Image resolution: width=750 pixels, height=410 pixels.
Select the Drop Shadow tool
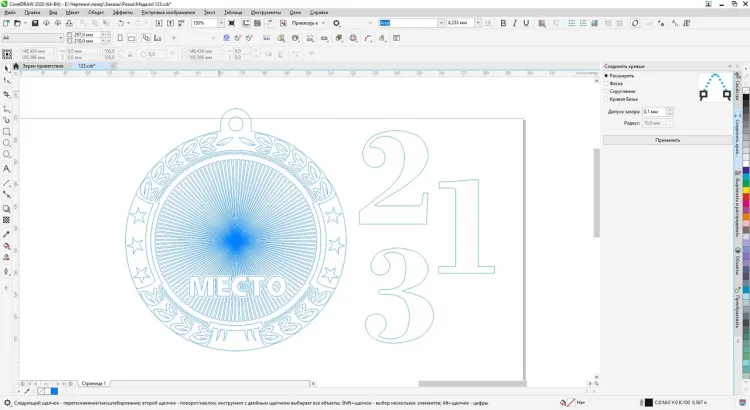click(6, 209)
